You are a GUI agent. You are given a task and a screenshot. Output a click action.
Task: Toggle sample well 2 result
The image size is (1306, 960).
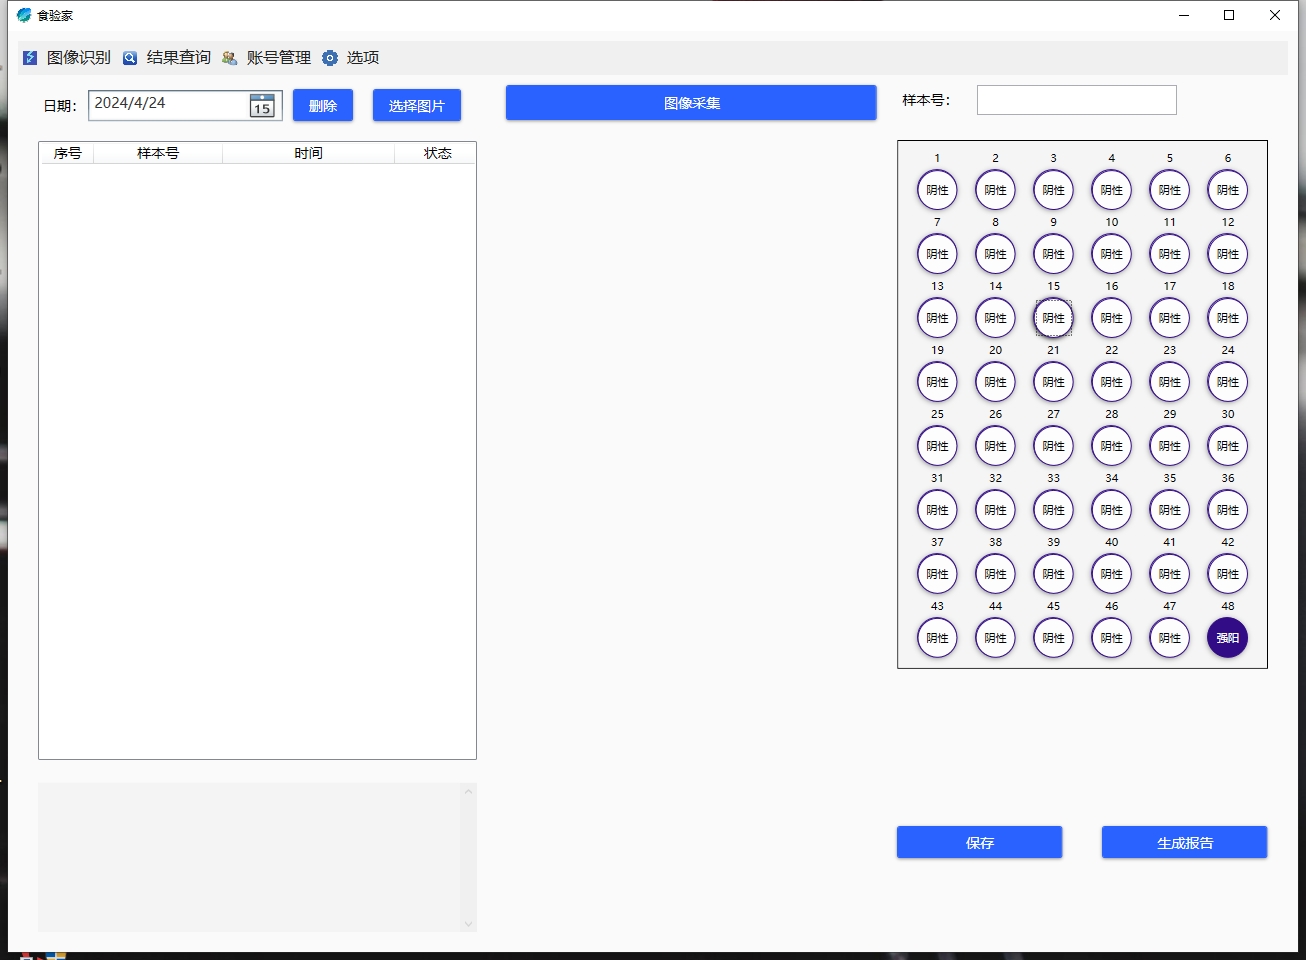[995, 190]
